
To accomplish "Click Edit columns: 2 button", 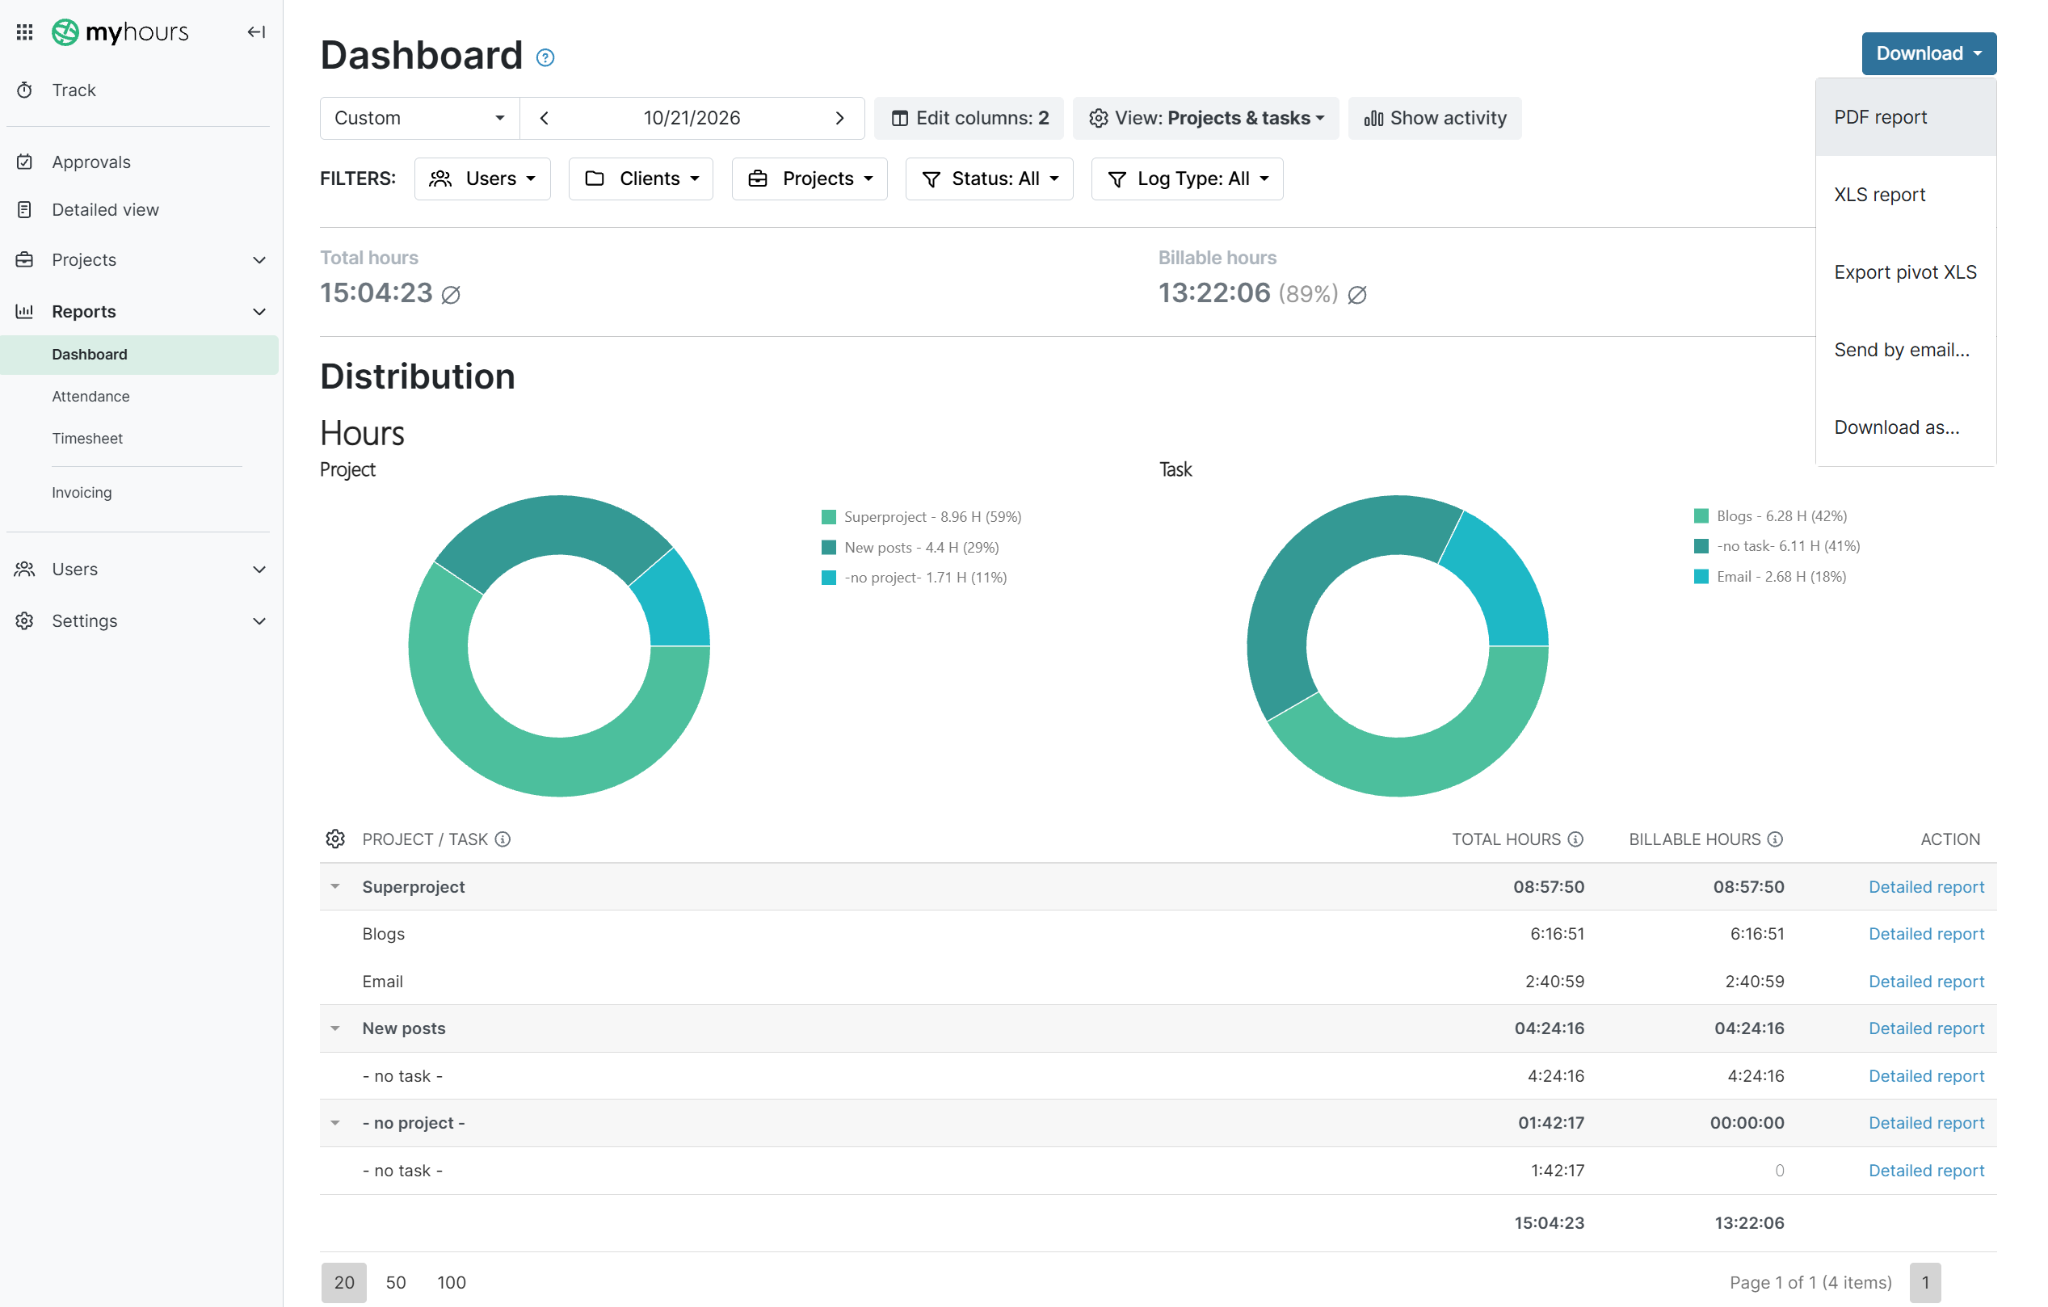I will coord(970,118).
